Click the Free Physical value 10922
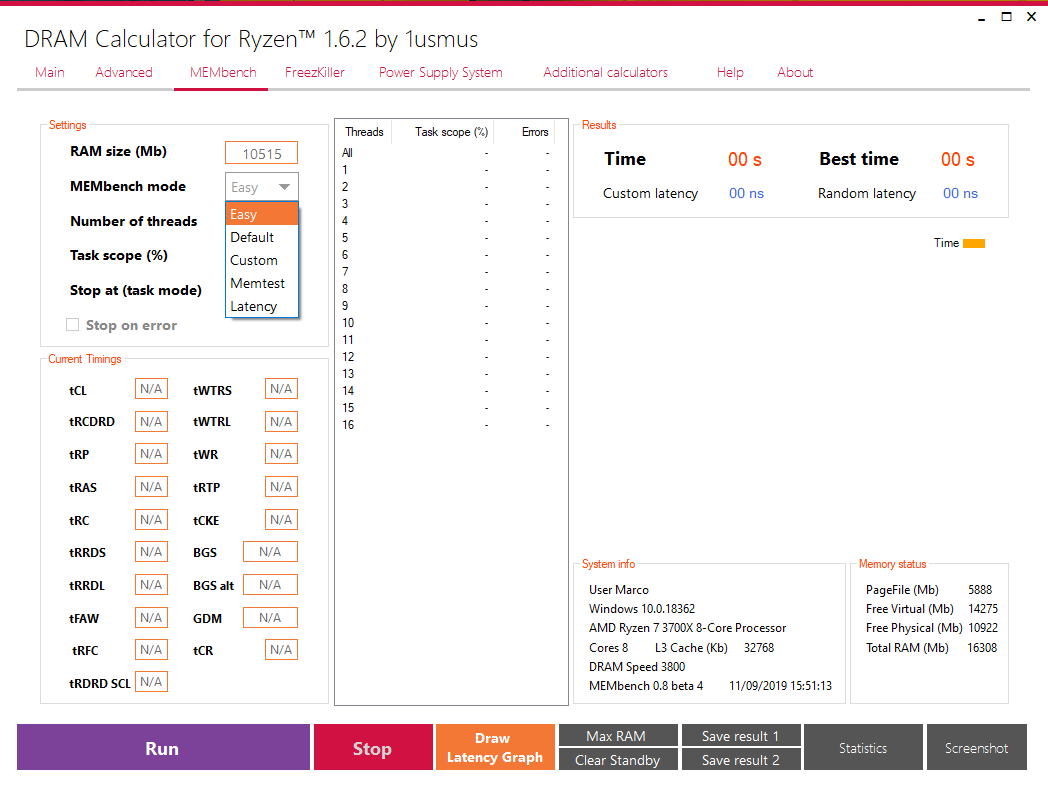 tap(982, 628)
